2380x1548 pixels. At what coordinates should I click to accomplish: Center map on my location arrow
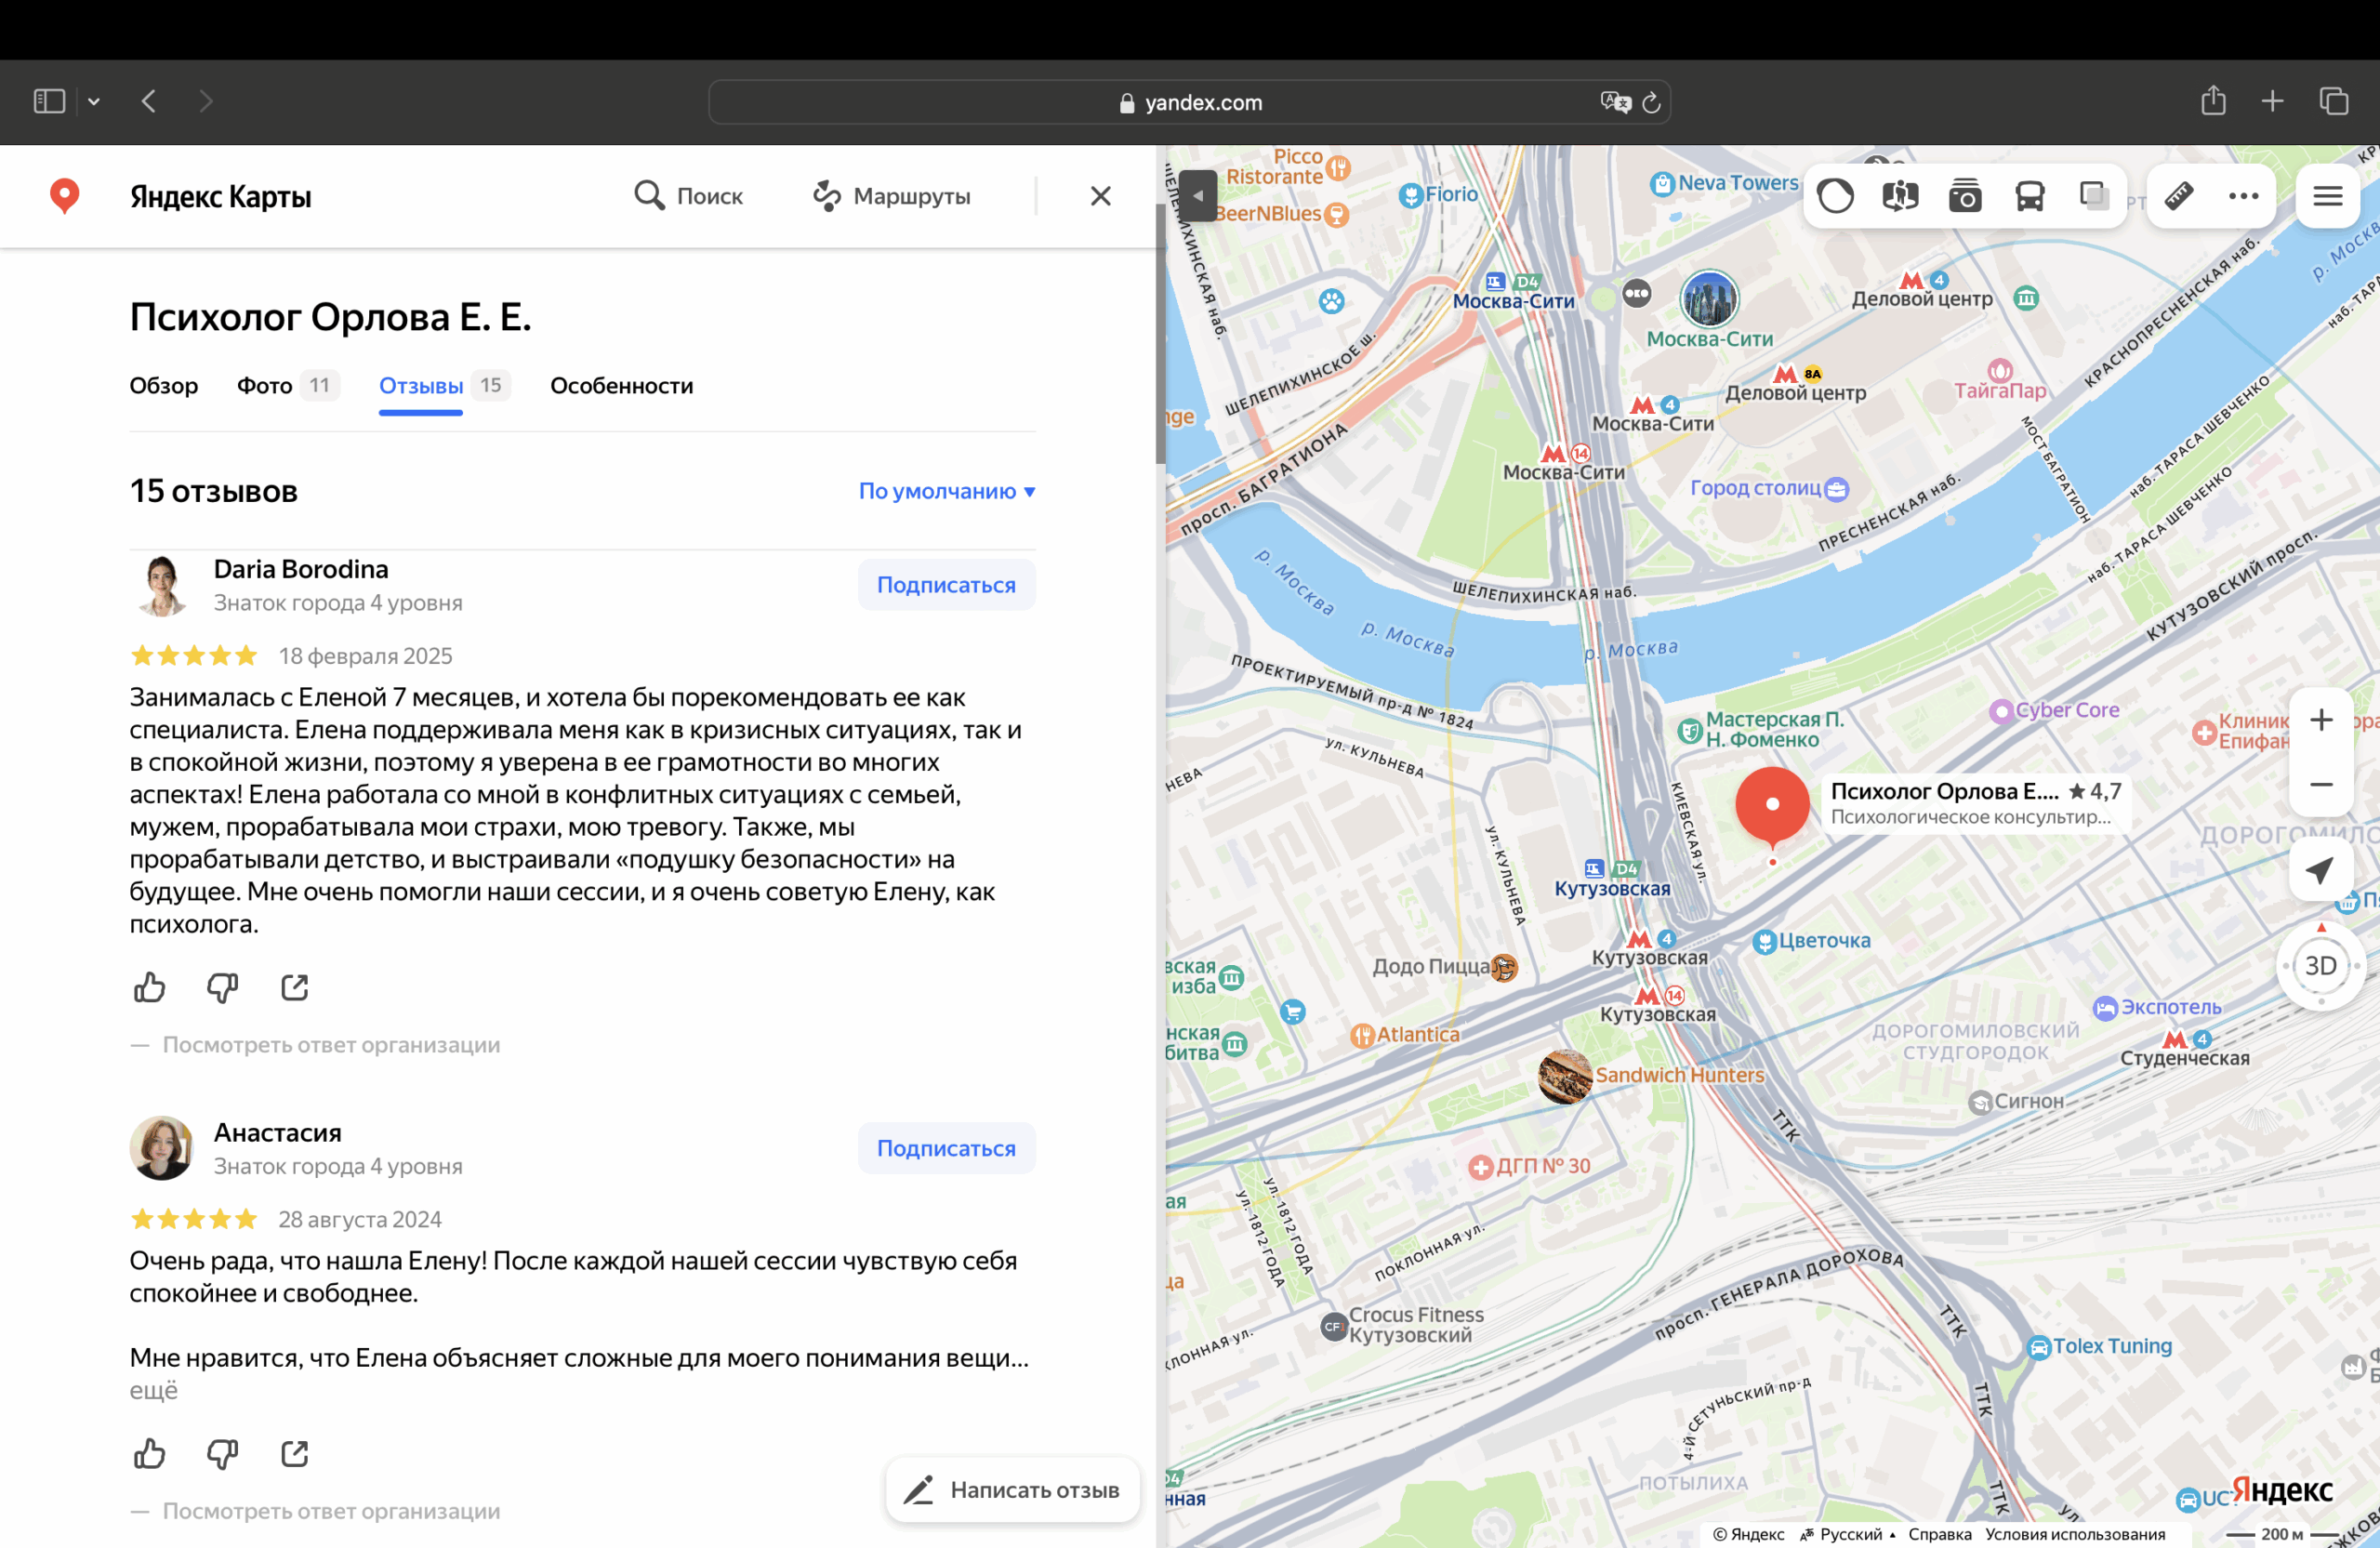pos(2320,870)
